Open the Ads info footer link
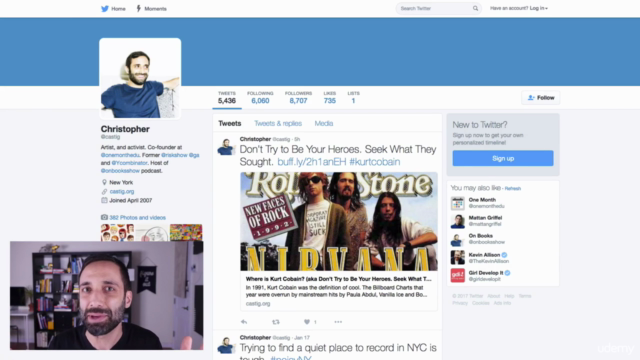640x360 pixels. pyautogui.click(x=502, y=303)
